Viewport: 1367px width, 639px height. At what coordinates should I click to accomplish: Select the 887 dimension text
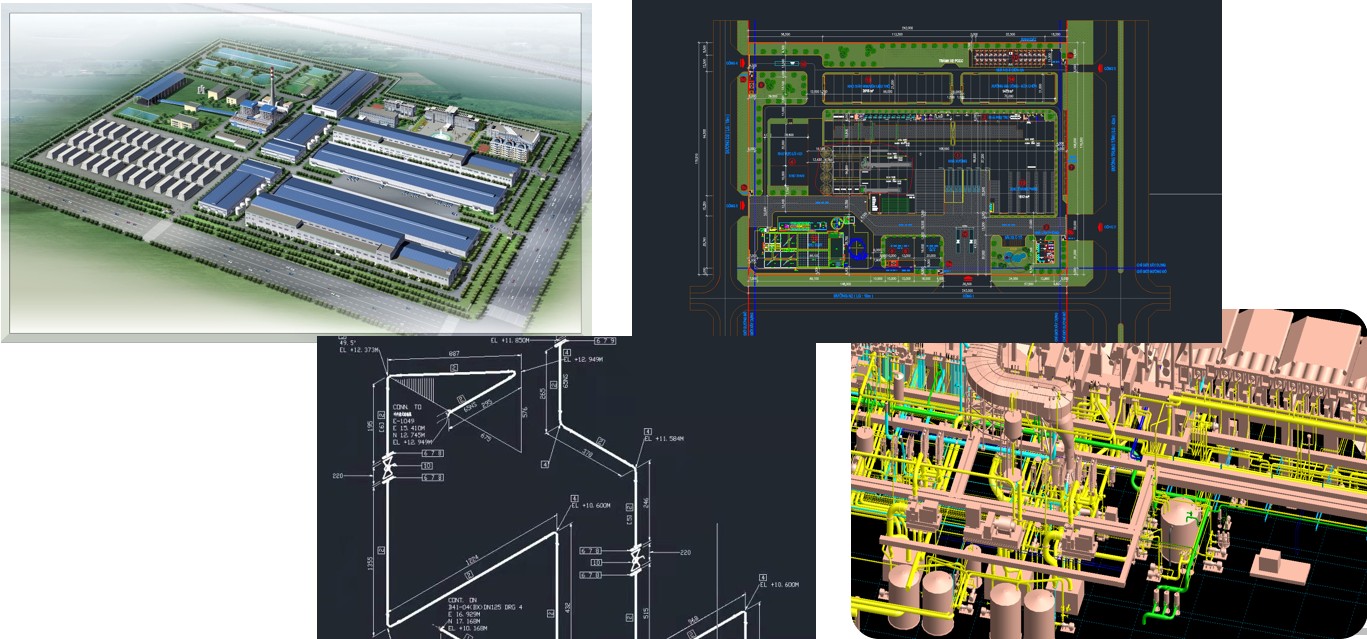click(452, 354)
